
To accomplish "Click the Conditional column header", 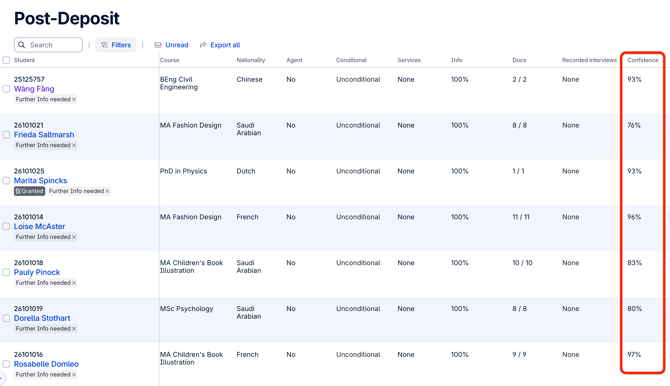I will (x=351, y=60).
